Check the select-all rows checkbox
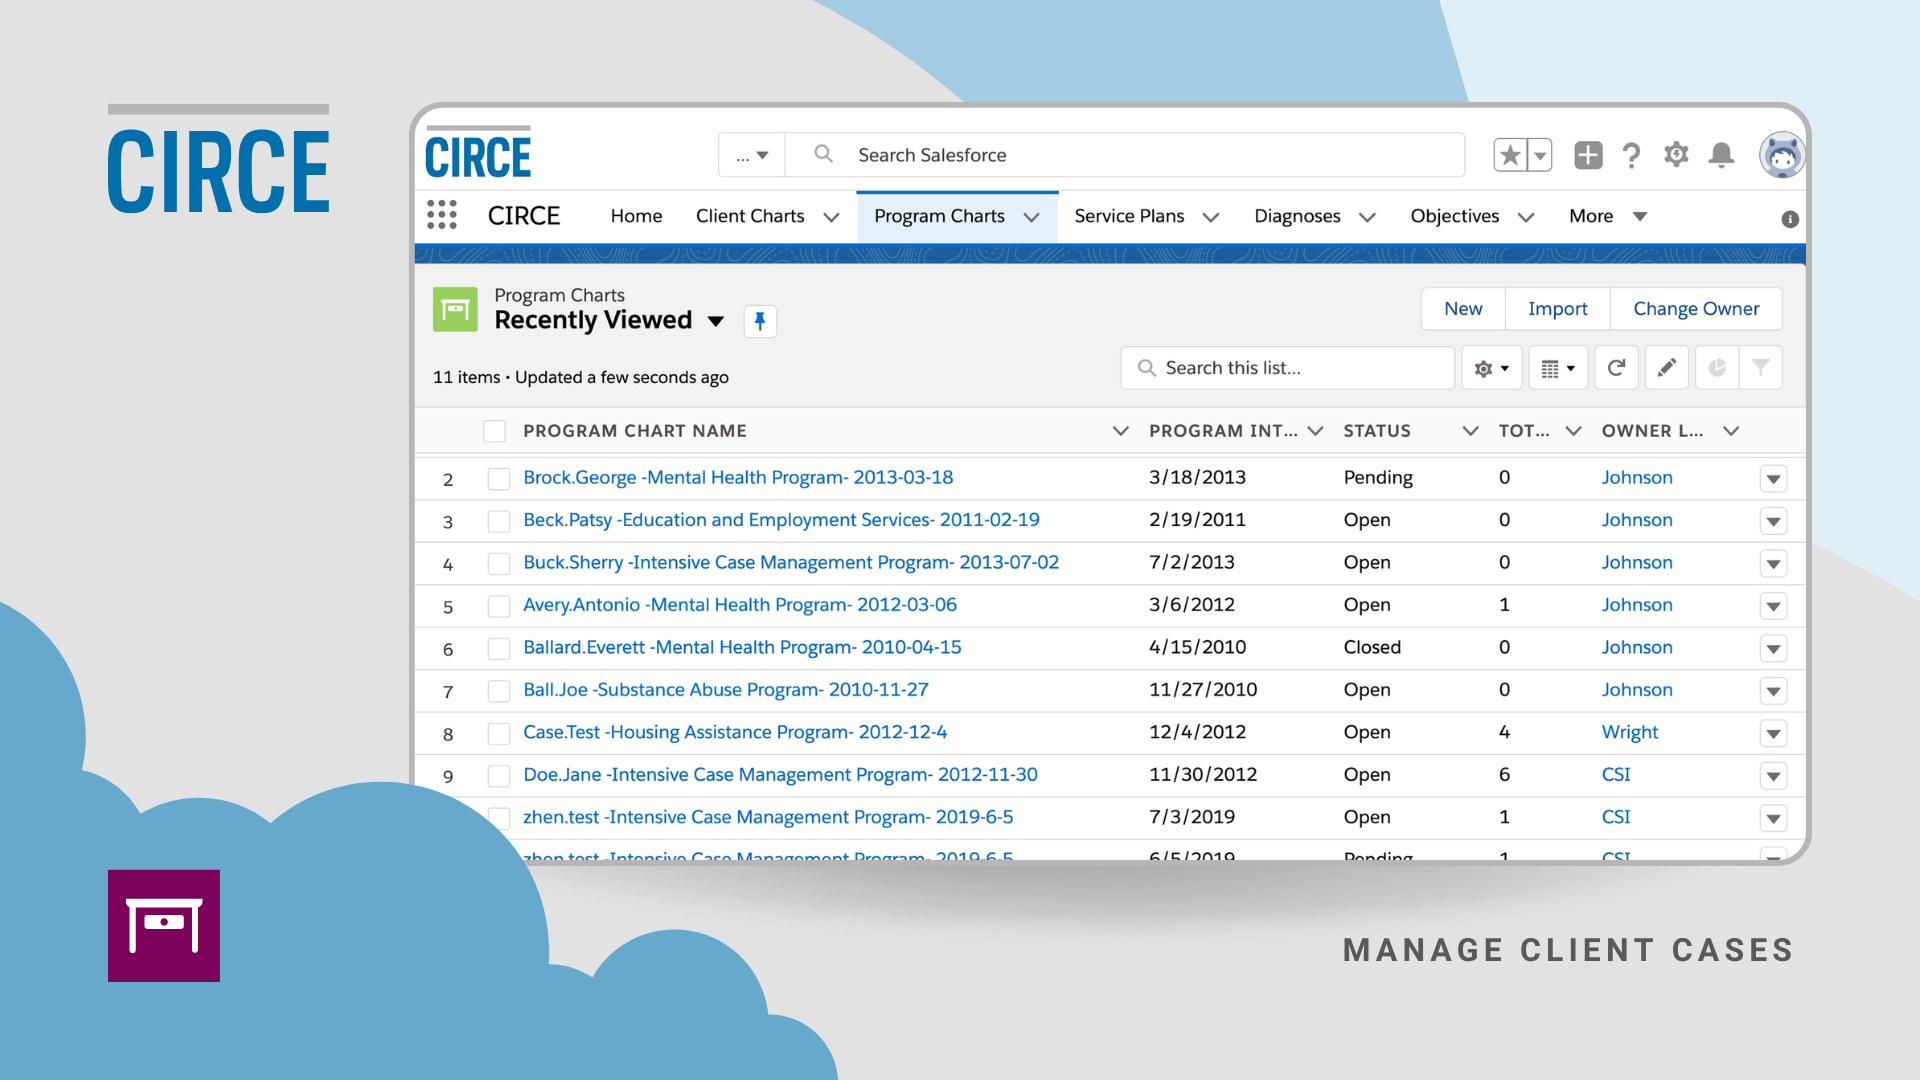The image size is (1920, 1080). tap(494, 431)
